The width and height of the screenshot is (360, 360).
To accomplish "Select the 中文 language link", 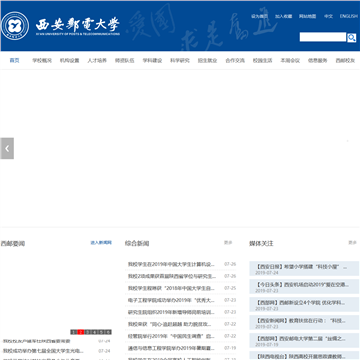I will coord(328,16).
